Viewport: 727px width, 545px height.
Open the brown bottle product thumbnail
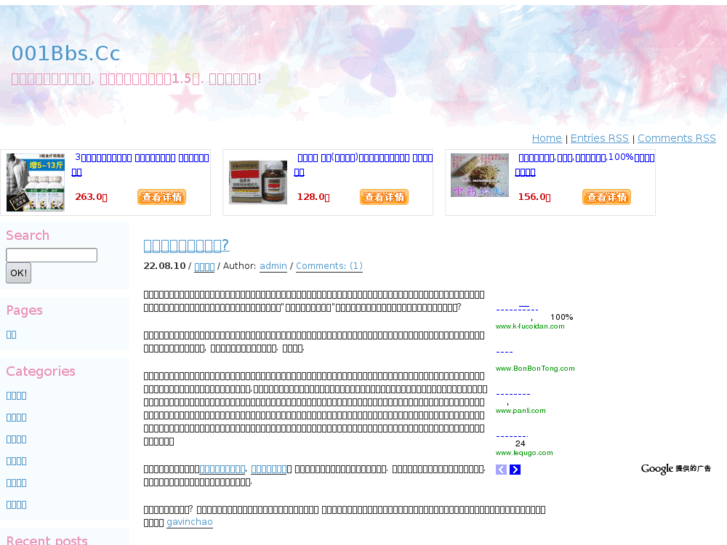click(x=258, y=182)
